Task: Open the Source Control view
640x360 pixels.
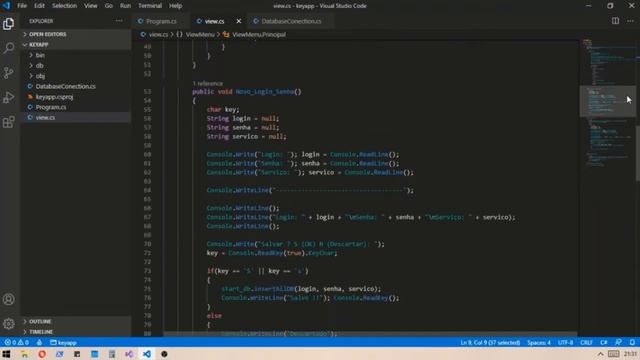Action: click(9, 73)
